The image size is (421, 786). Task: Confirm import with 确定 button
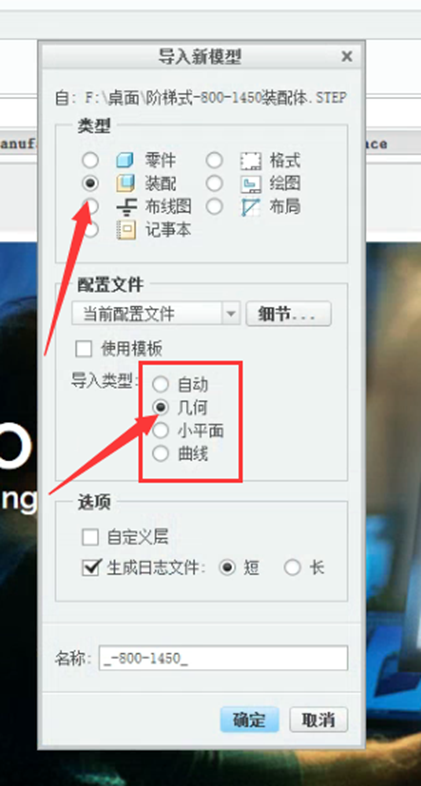pyautogui.click(x=249, y=720)
